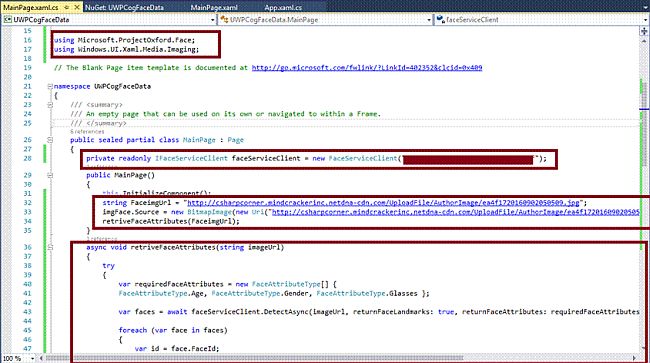Image resolution: width=650 pixels, height=363 pixels.
Task: Click line number 43 in the gutter
Action: coord(27,312)
